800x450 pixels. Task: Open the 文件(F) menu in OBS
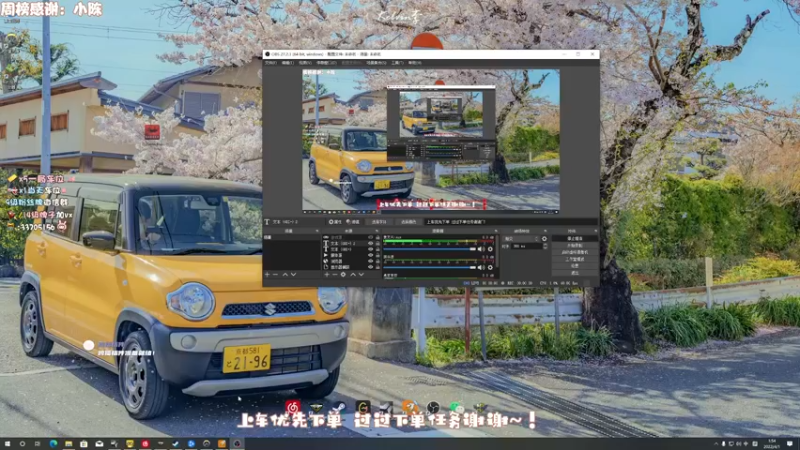271,63
